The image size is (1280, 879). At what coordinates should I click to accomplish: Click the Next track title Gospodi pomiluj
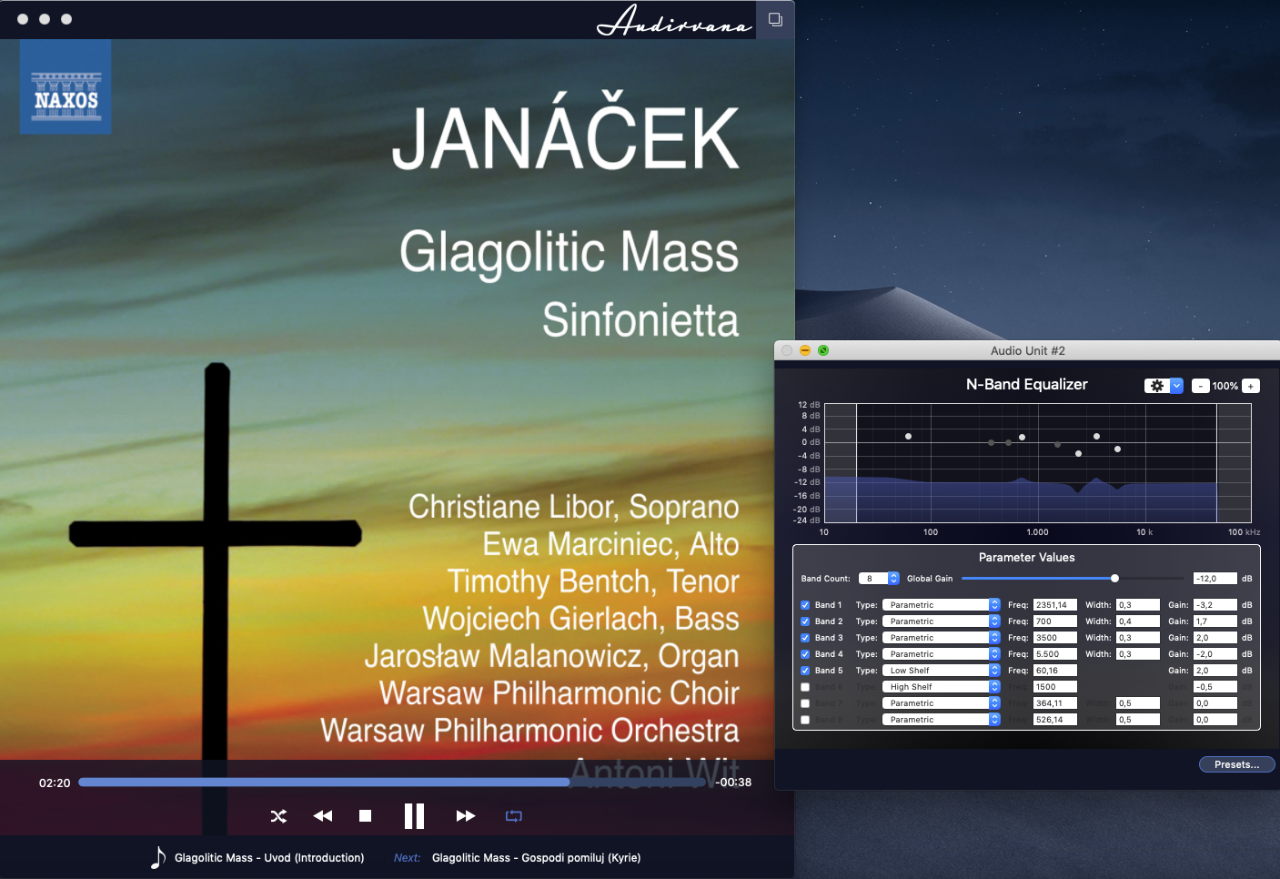tap(536, 857)
